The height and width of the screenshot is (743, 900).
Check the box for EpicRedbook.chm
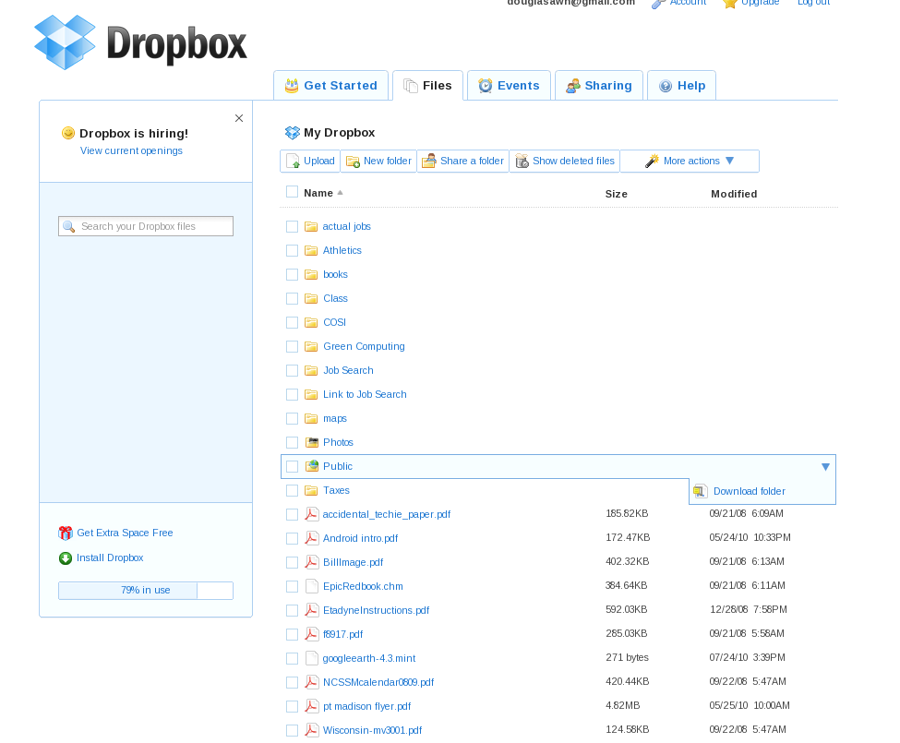(x=292, y=587)
